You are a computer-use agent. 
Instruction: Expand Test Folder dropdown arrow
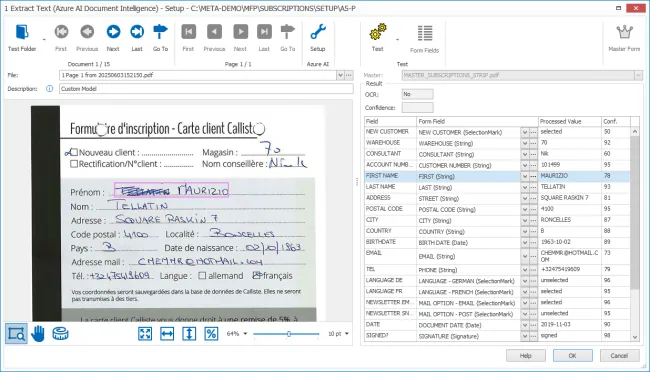point(44,40)
